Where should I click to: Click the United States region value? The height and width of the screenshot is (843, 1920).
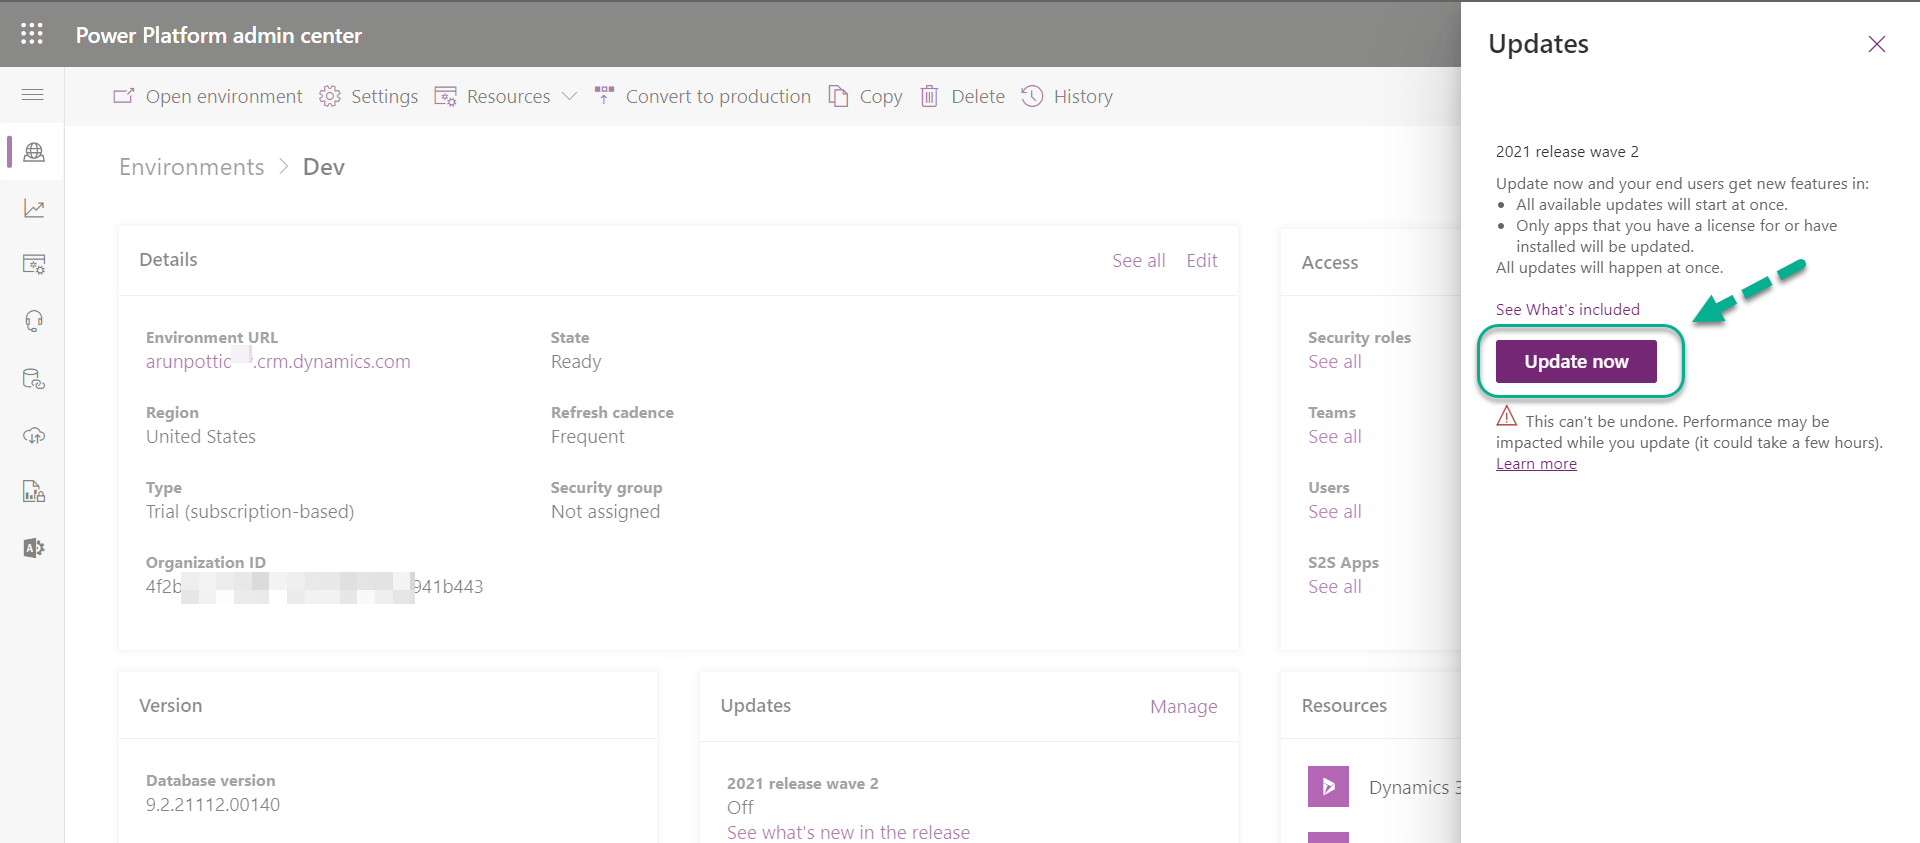point(201,436)
